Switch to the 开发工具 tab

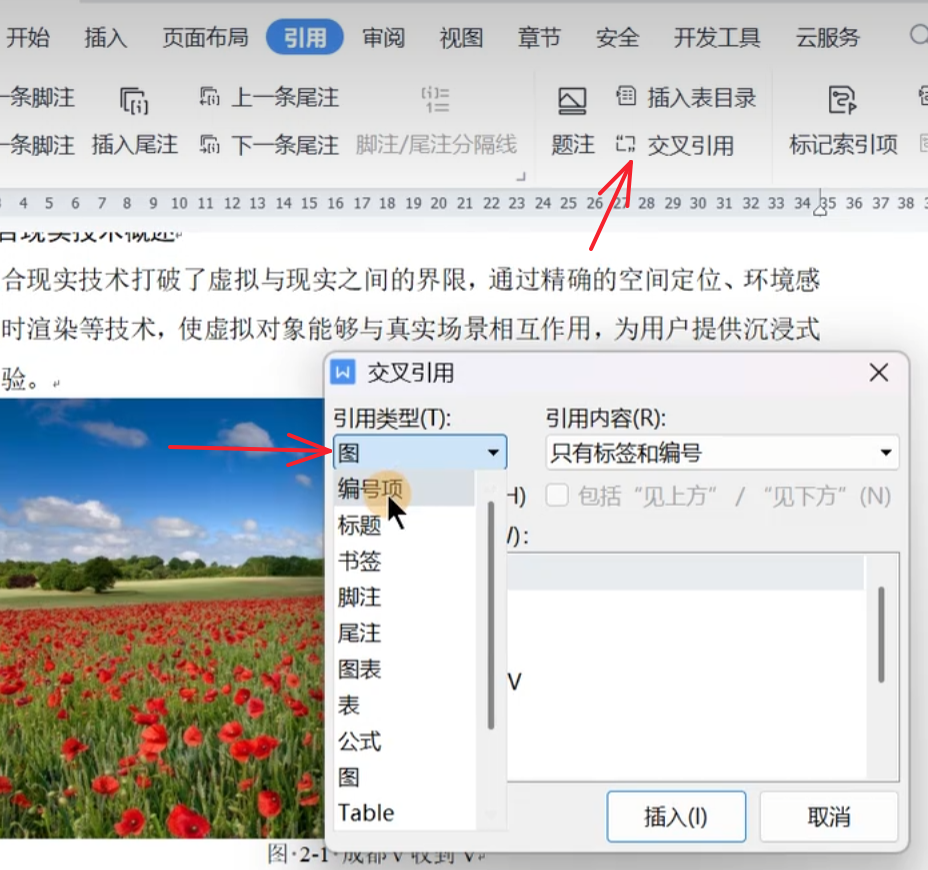[x=717, y=38]
